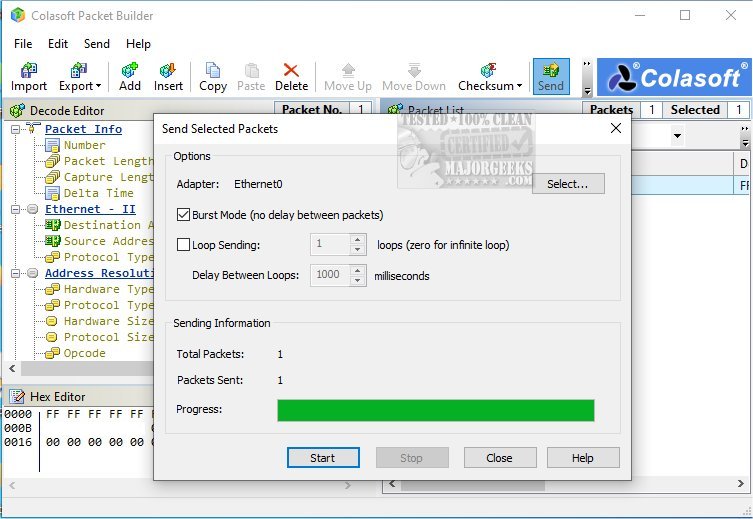Click the Delay Between Loops input field
The image size is (753, 519).
pos(331,275)
